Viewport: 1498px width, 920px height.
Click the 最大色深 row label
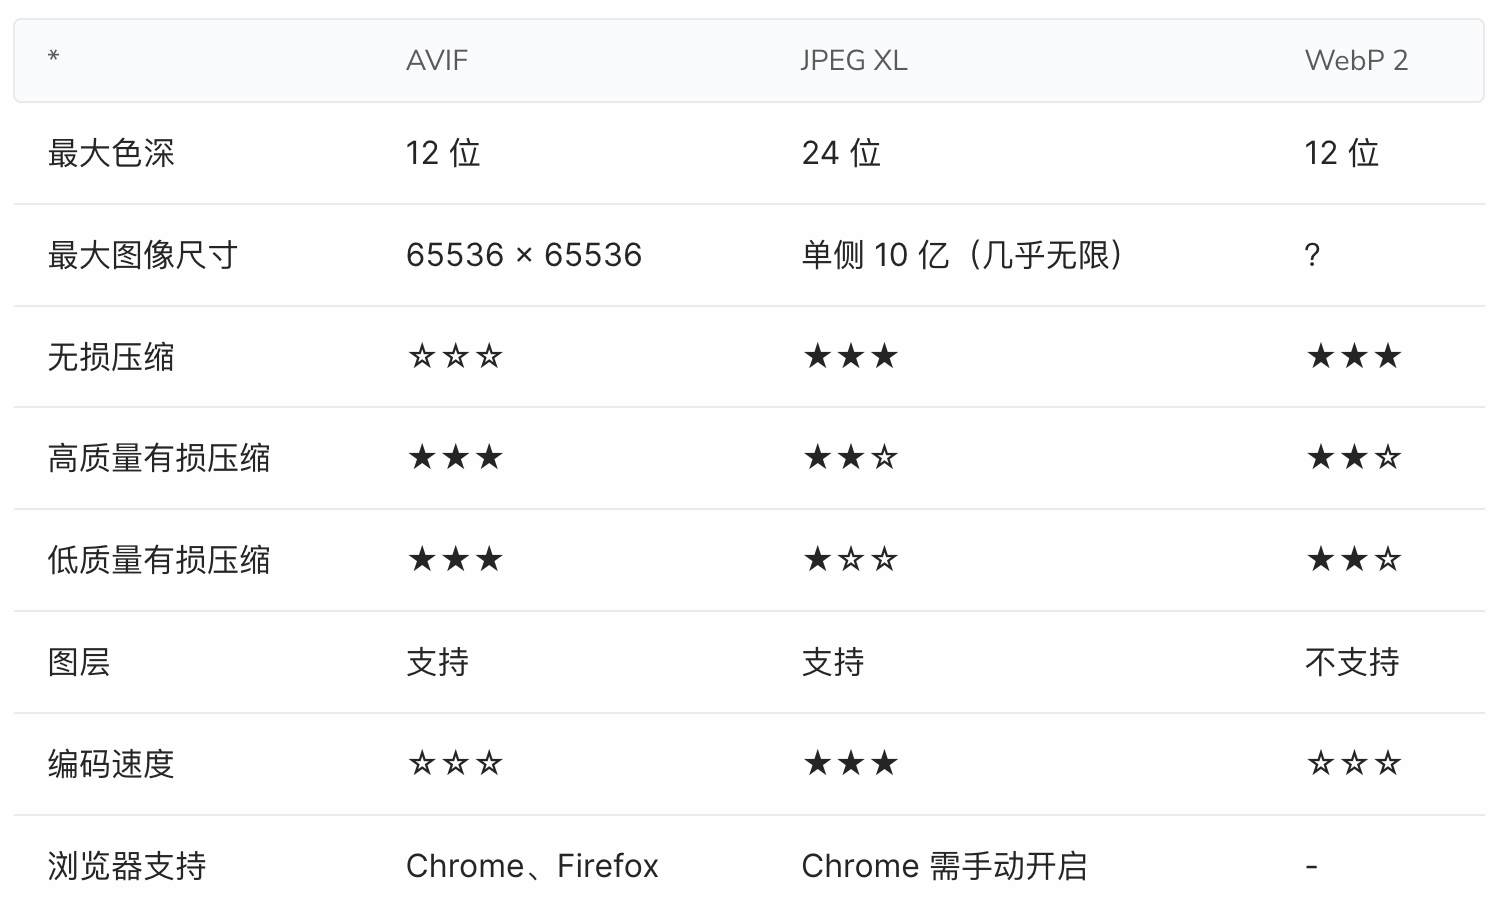pos(111,153)
